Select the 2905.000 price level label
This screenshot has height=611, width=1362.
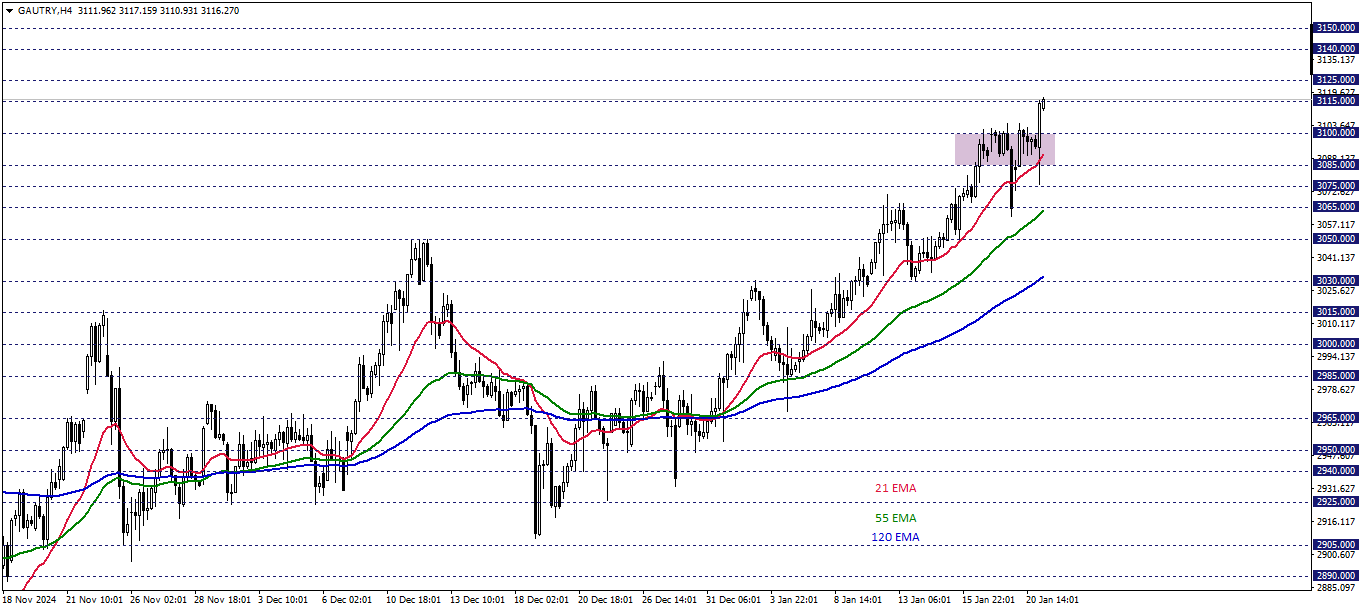pos(1336,544)
